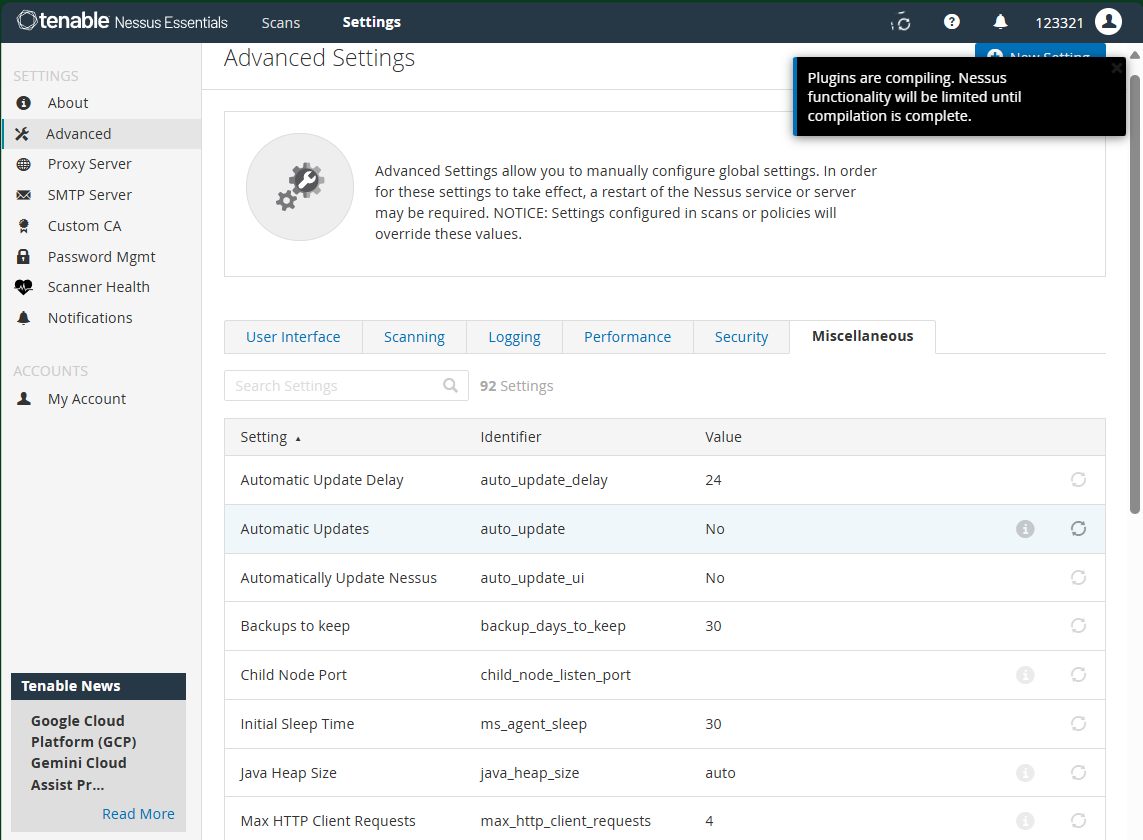Show info for Automatic Updates setting
The height and width of the screenshot is (840, 1143).
coord(1025,529)
